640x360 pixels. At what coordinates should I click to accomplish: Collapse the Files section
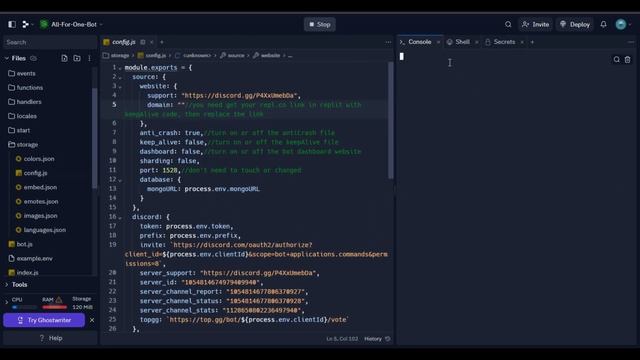pos(7,58)
